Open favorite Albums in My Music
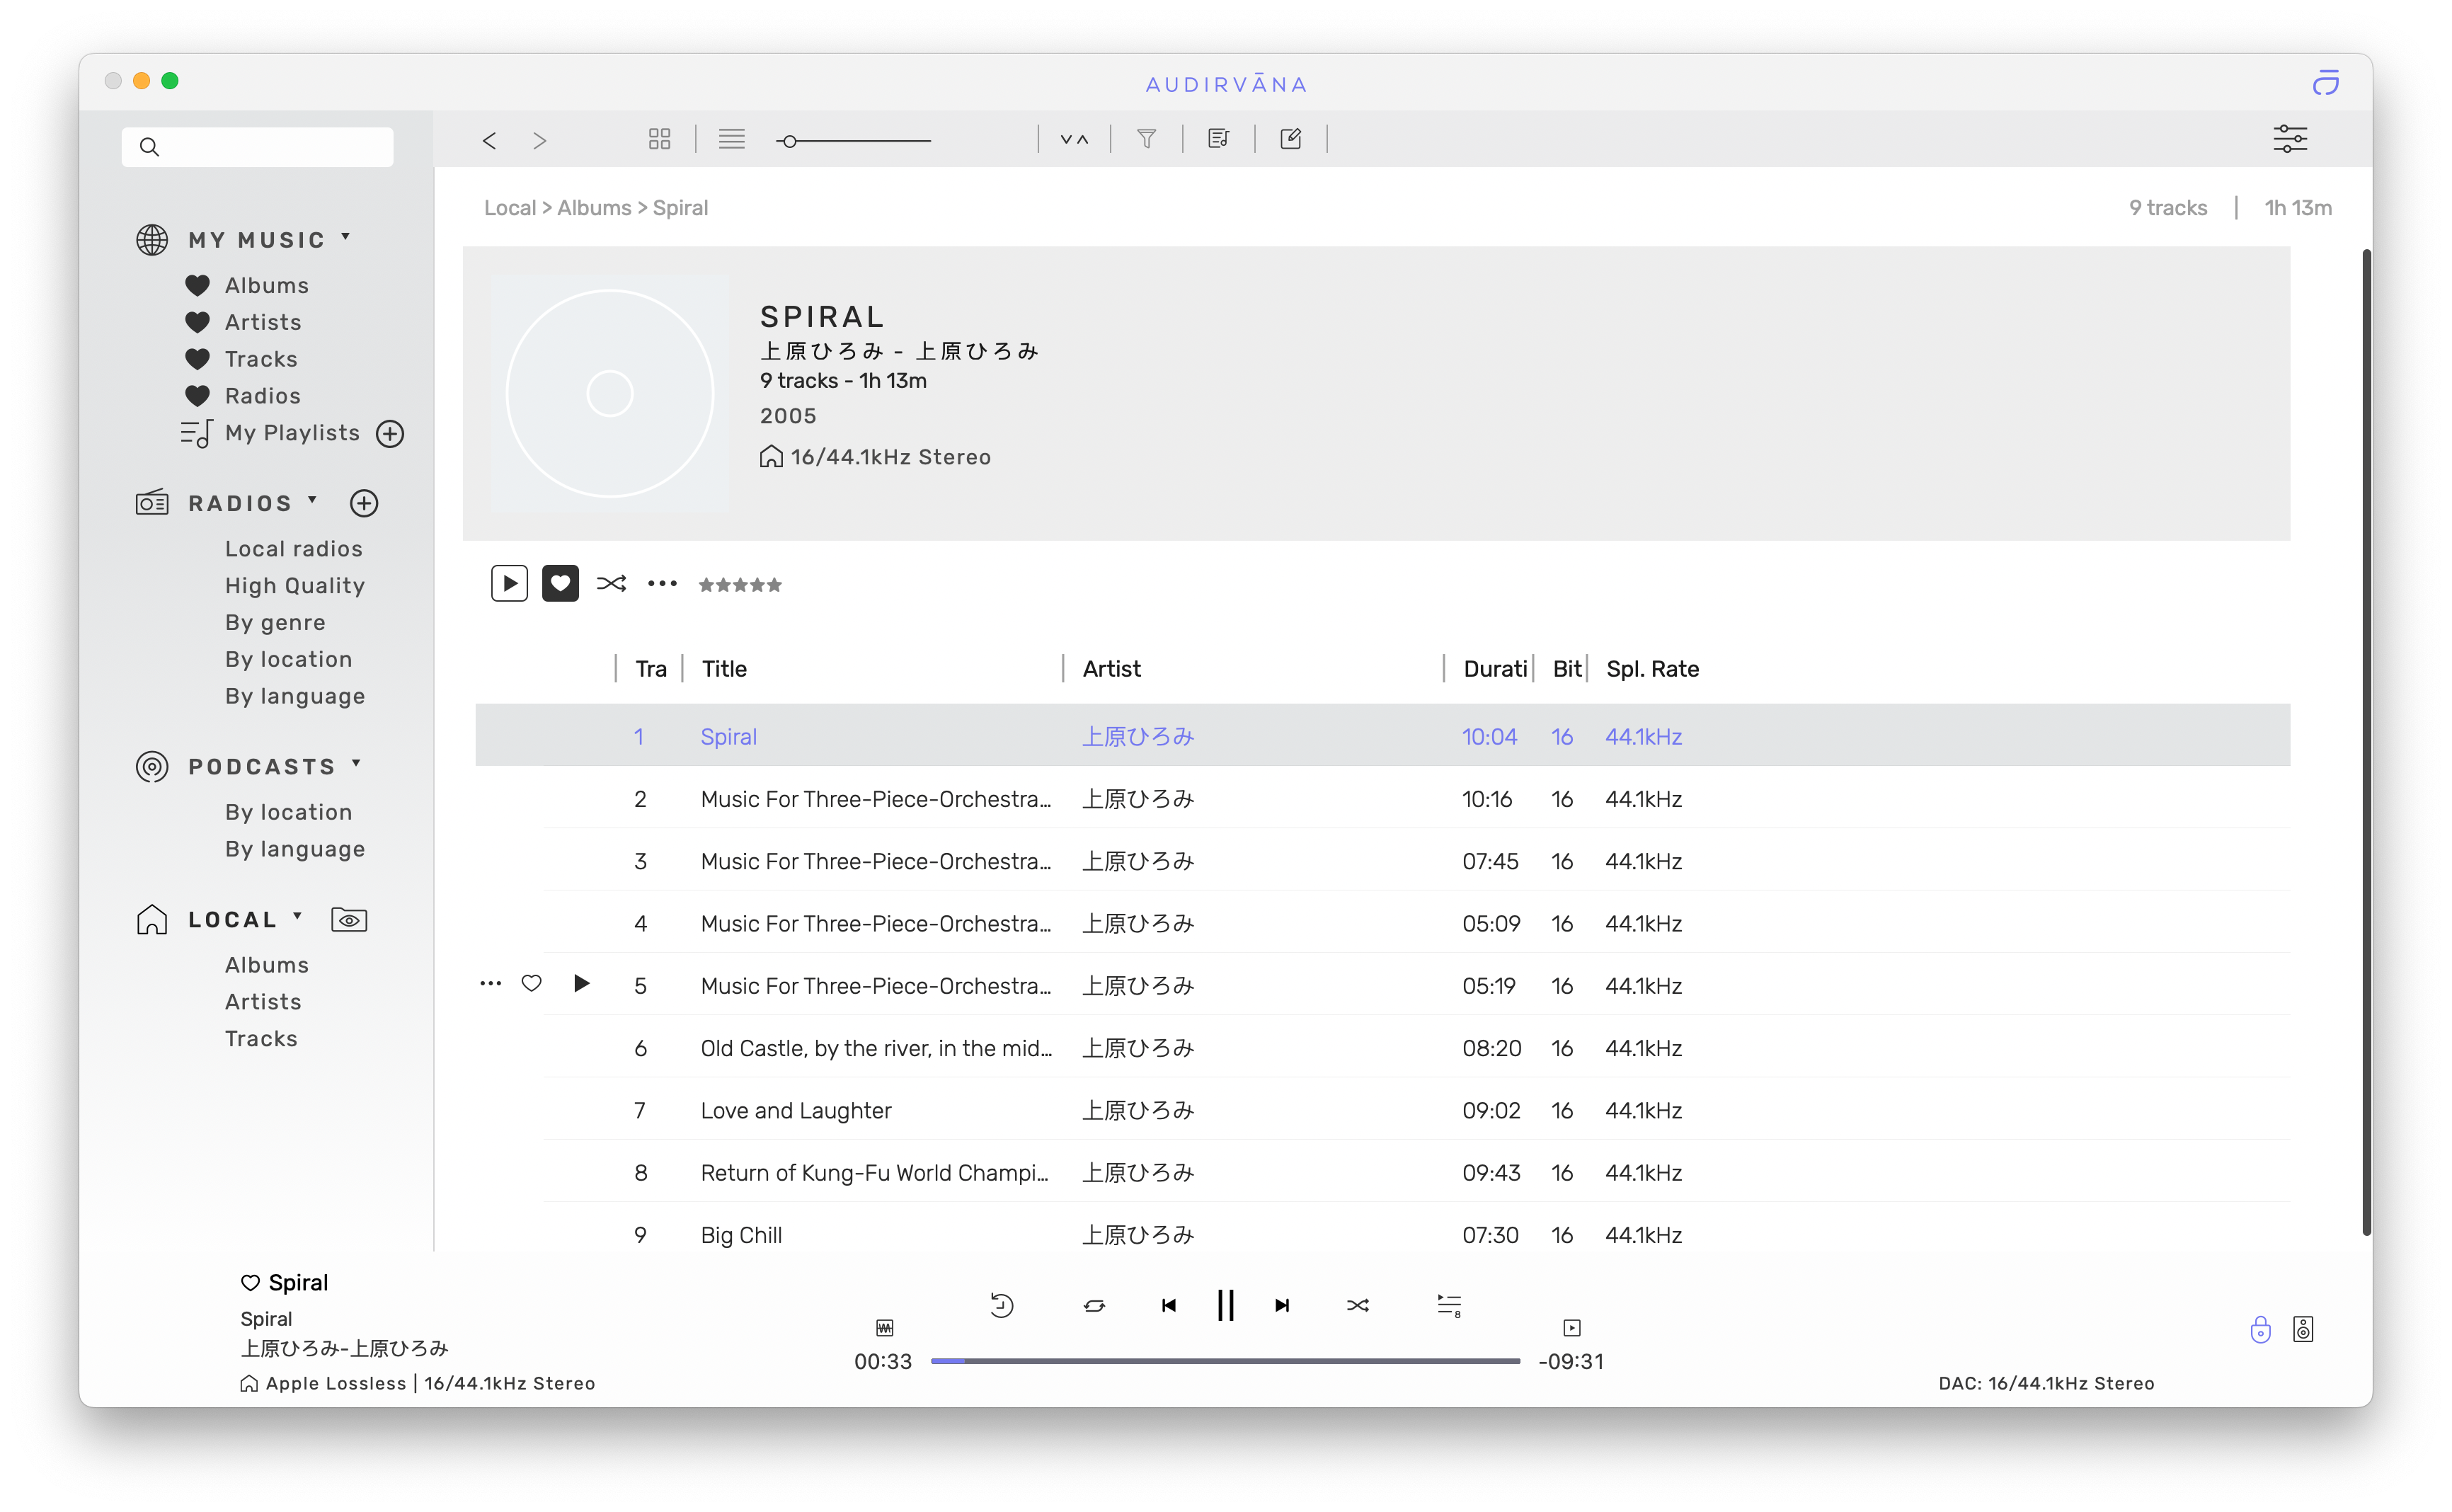Screen dimensions: 2452x1512 click(x=266, y=285)
